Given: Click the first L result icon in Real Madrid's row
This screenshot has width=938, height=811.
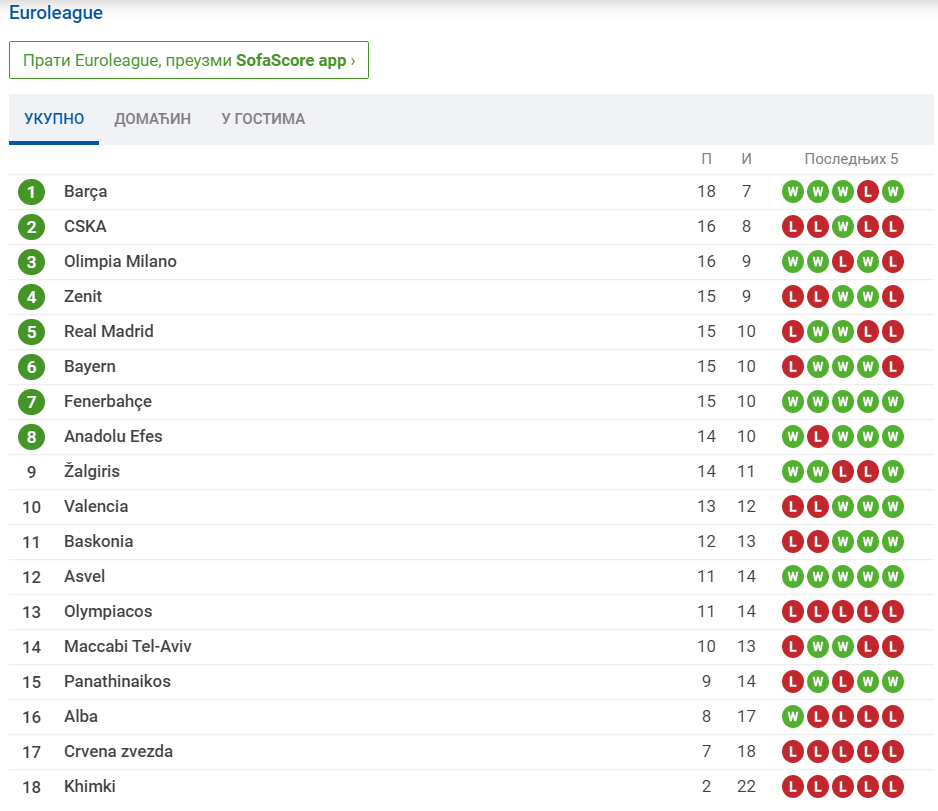Looking at the screenshot, I should coord(793,332).
